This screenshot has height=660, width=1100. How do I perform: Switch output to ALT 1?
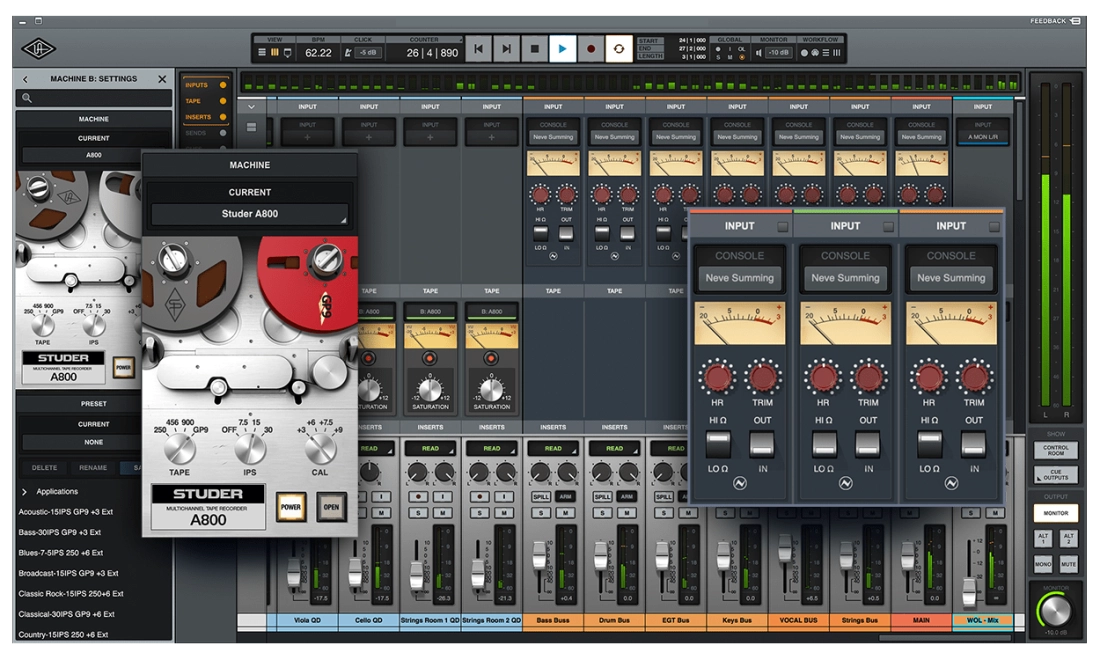[x=1042, y=538]
